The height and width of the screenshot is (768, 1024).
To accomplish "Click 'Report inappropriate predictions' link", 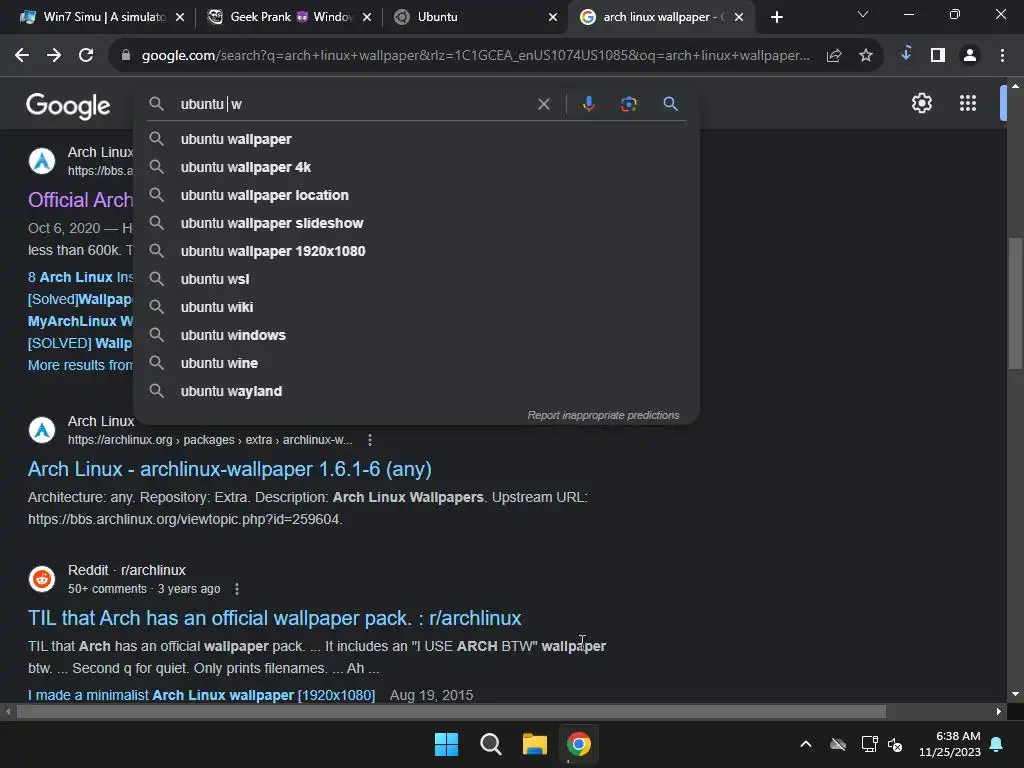I will (603, 415).
